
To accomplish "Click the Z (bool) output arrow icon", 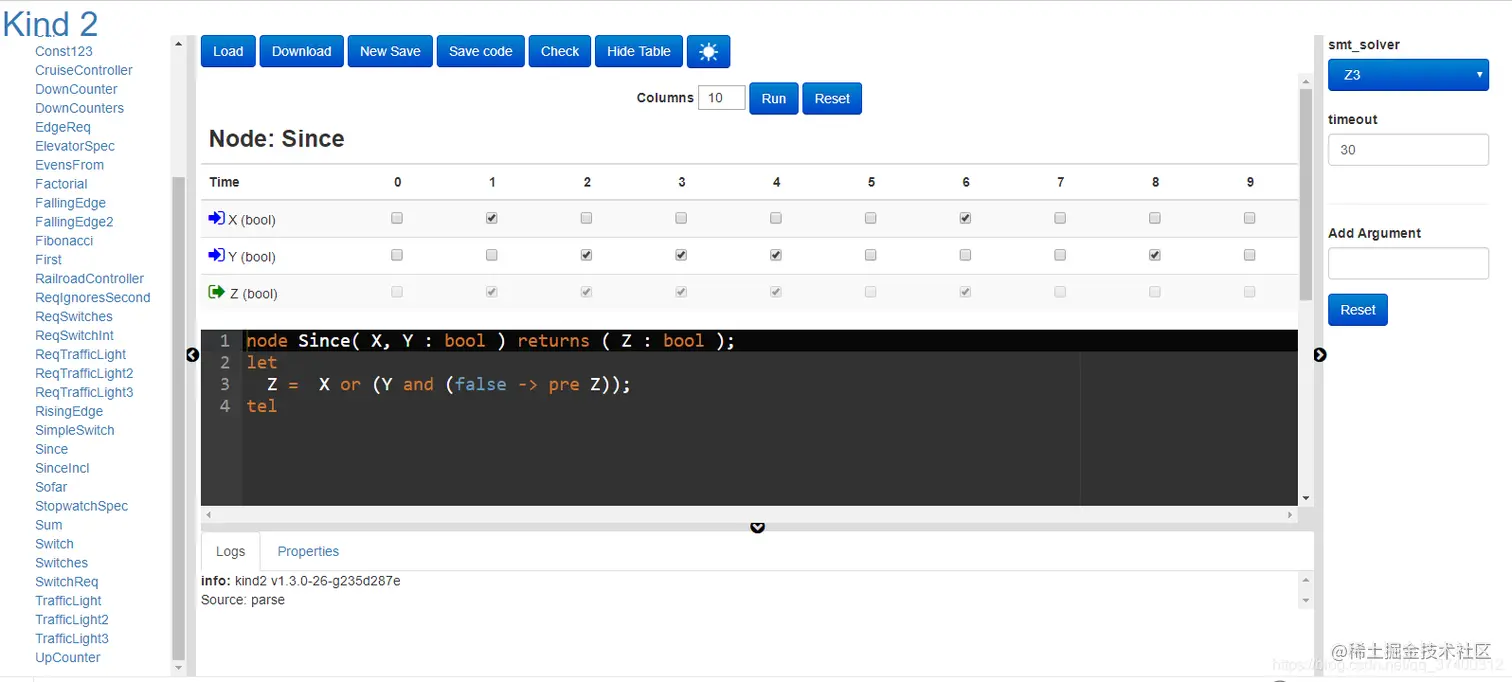I will tap(217, 292).
